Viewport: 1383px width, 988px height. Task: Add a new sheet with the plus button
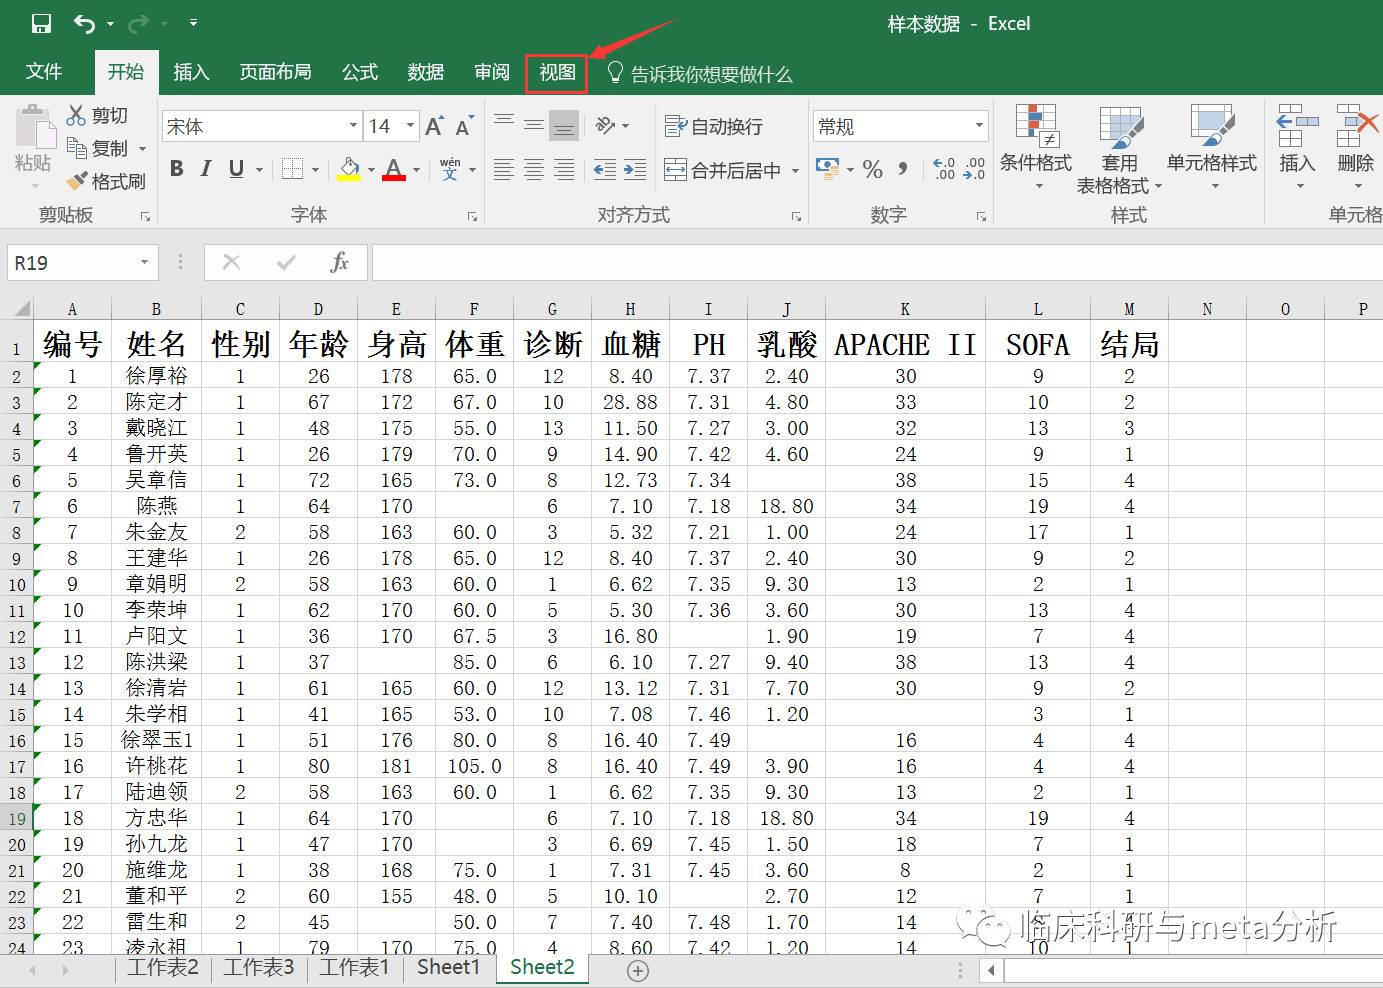638,970
